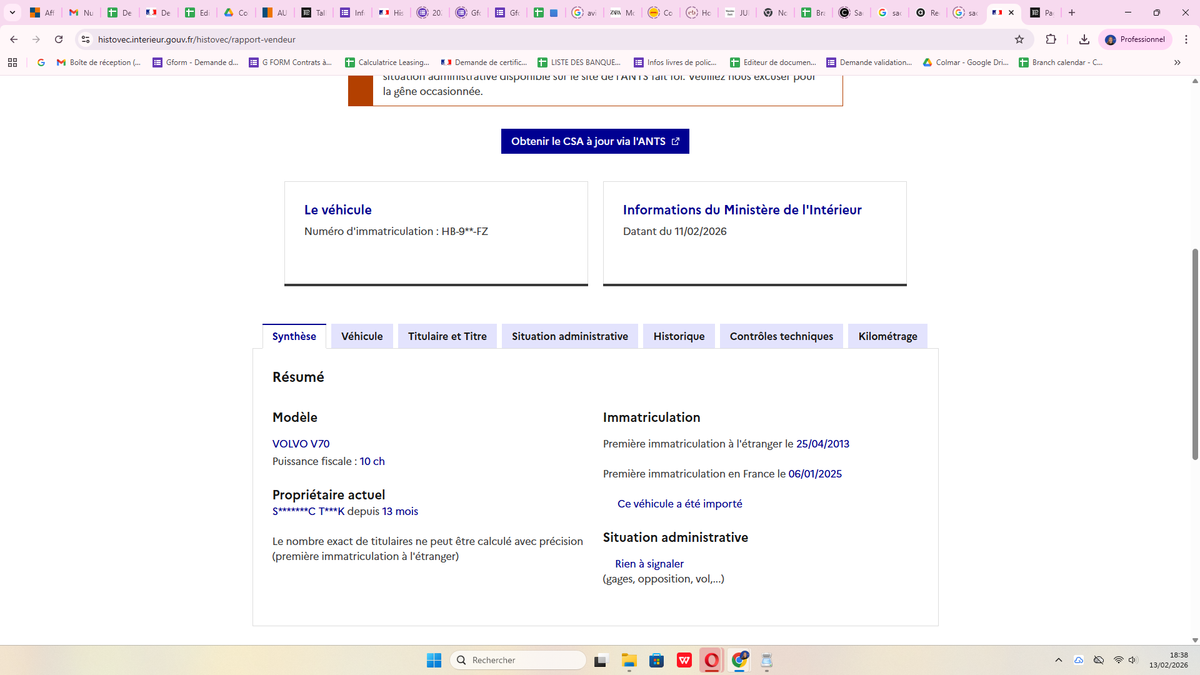This screenshot has height=675, width=1200.
Task: Click the browser back arrow
Action: click(13, 39)
